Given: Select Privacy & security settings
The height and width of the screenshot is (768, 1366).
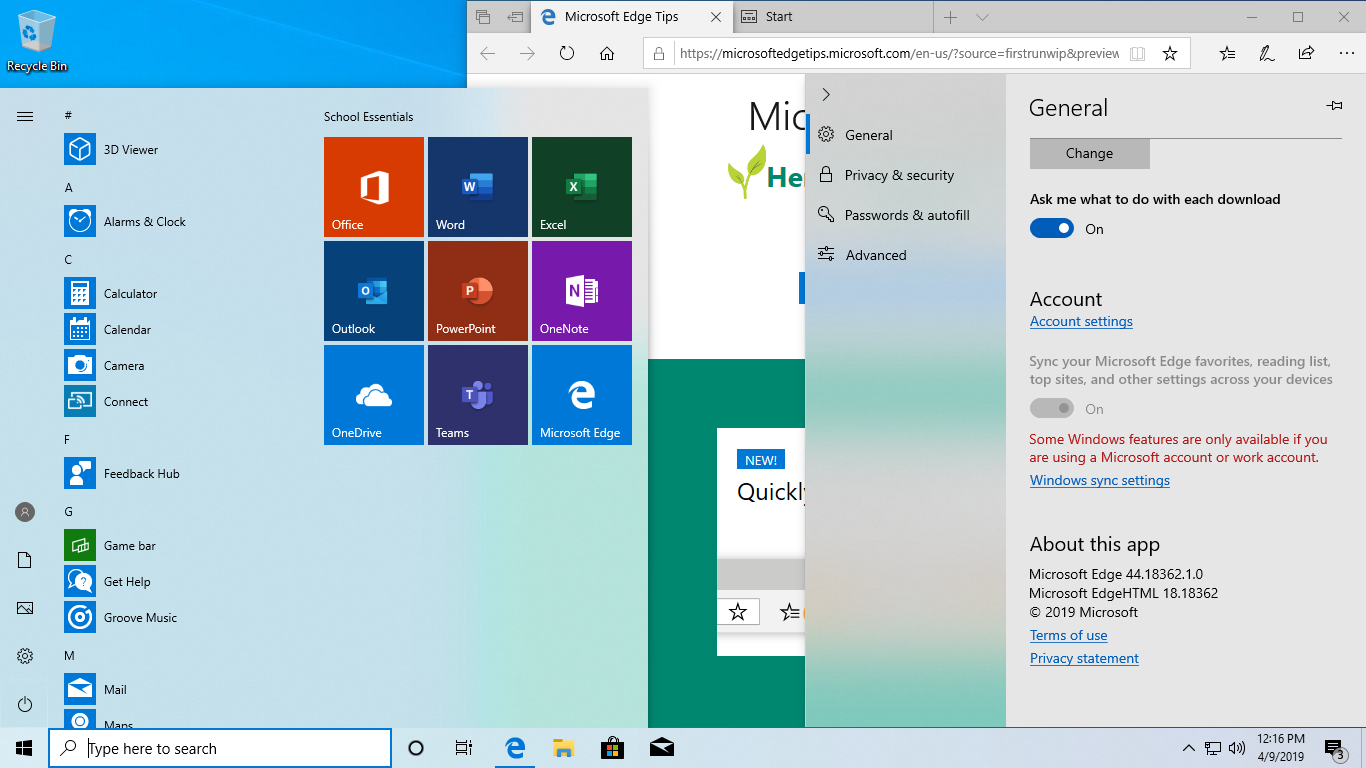Looking at the screenshot, I should pos(905,175).
